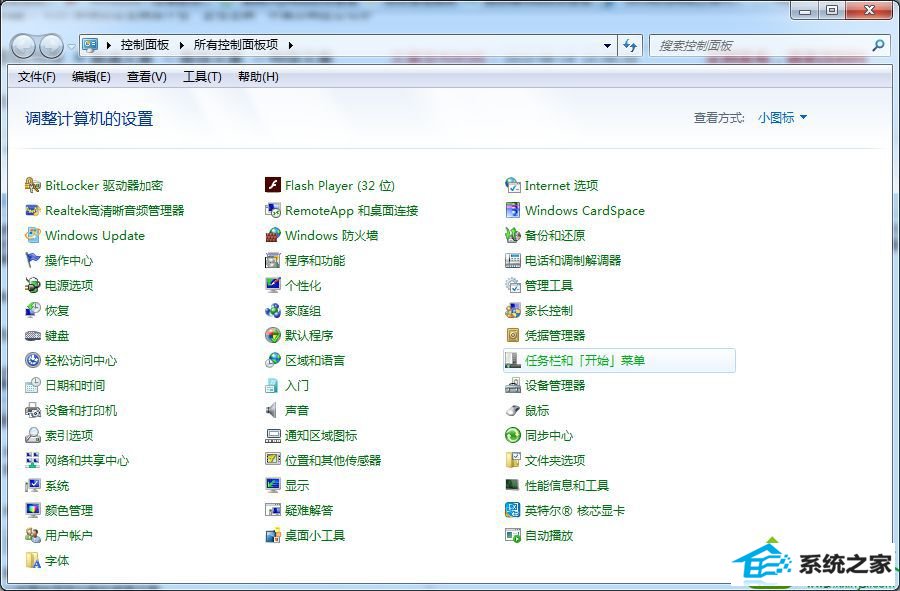Expand the root arrow before 控制面板
The height and width of the screenshot is (591, 900).
(x=108, y=45)
